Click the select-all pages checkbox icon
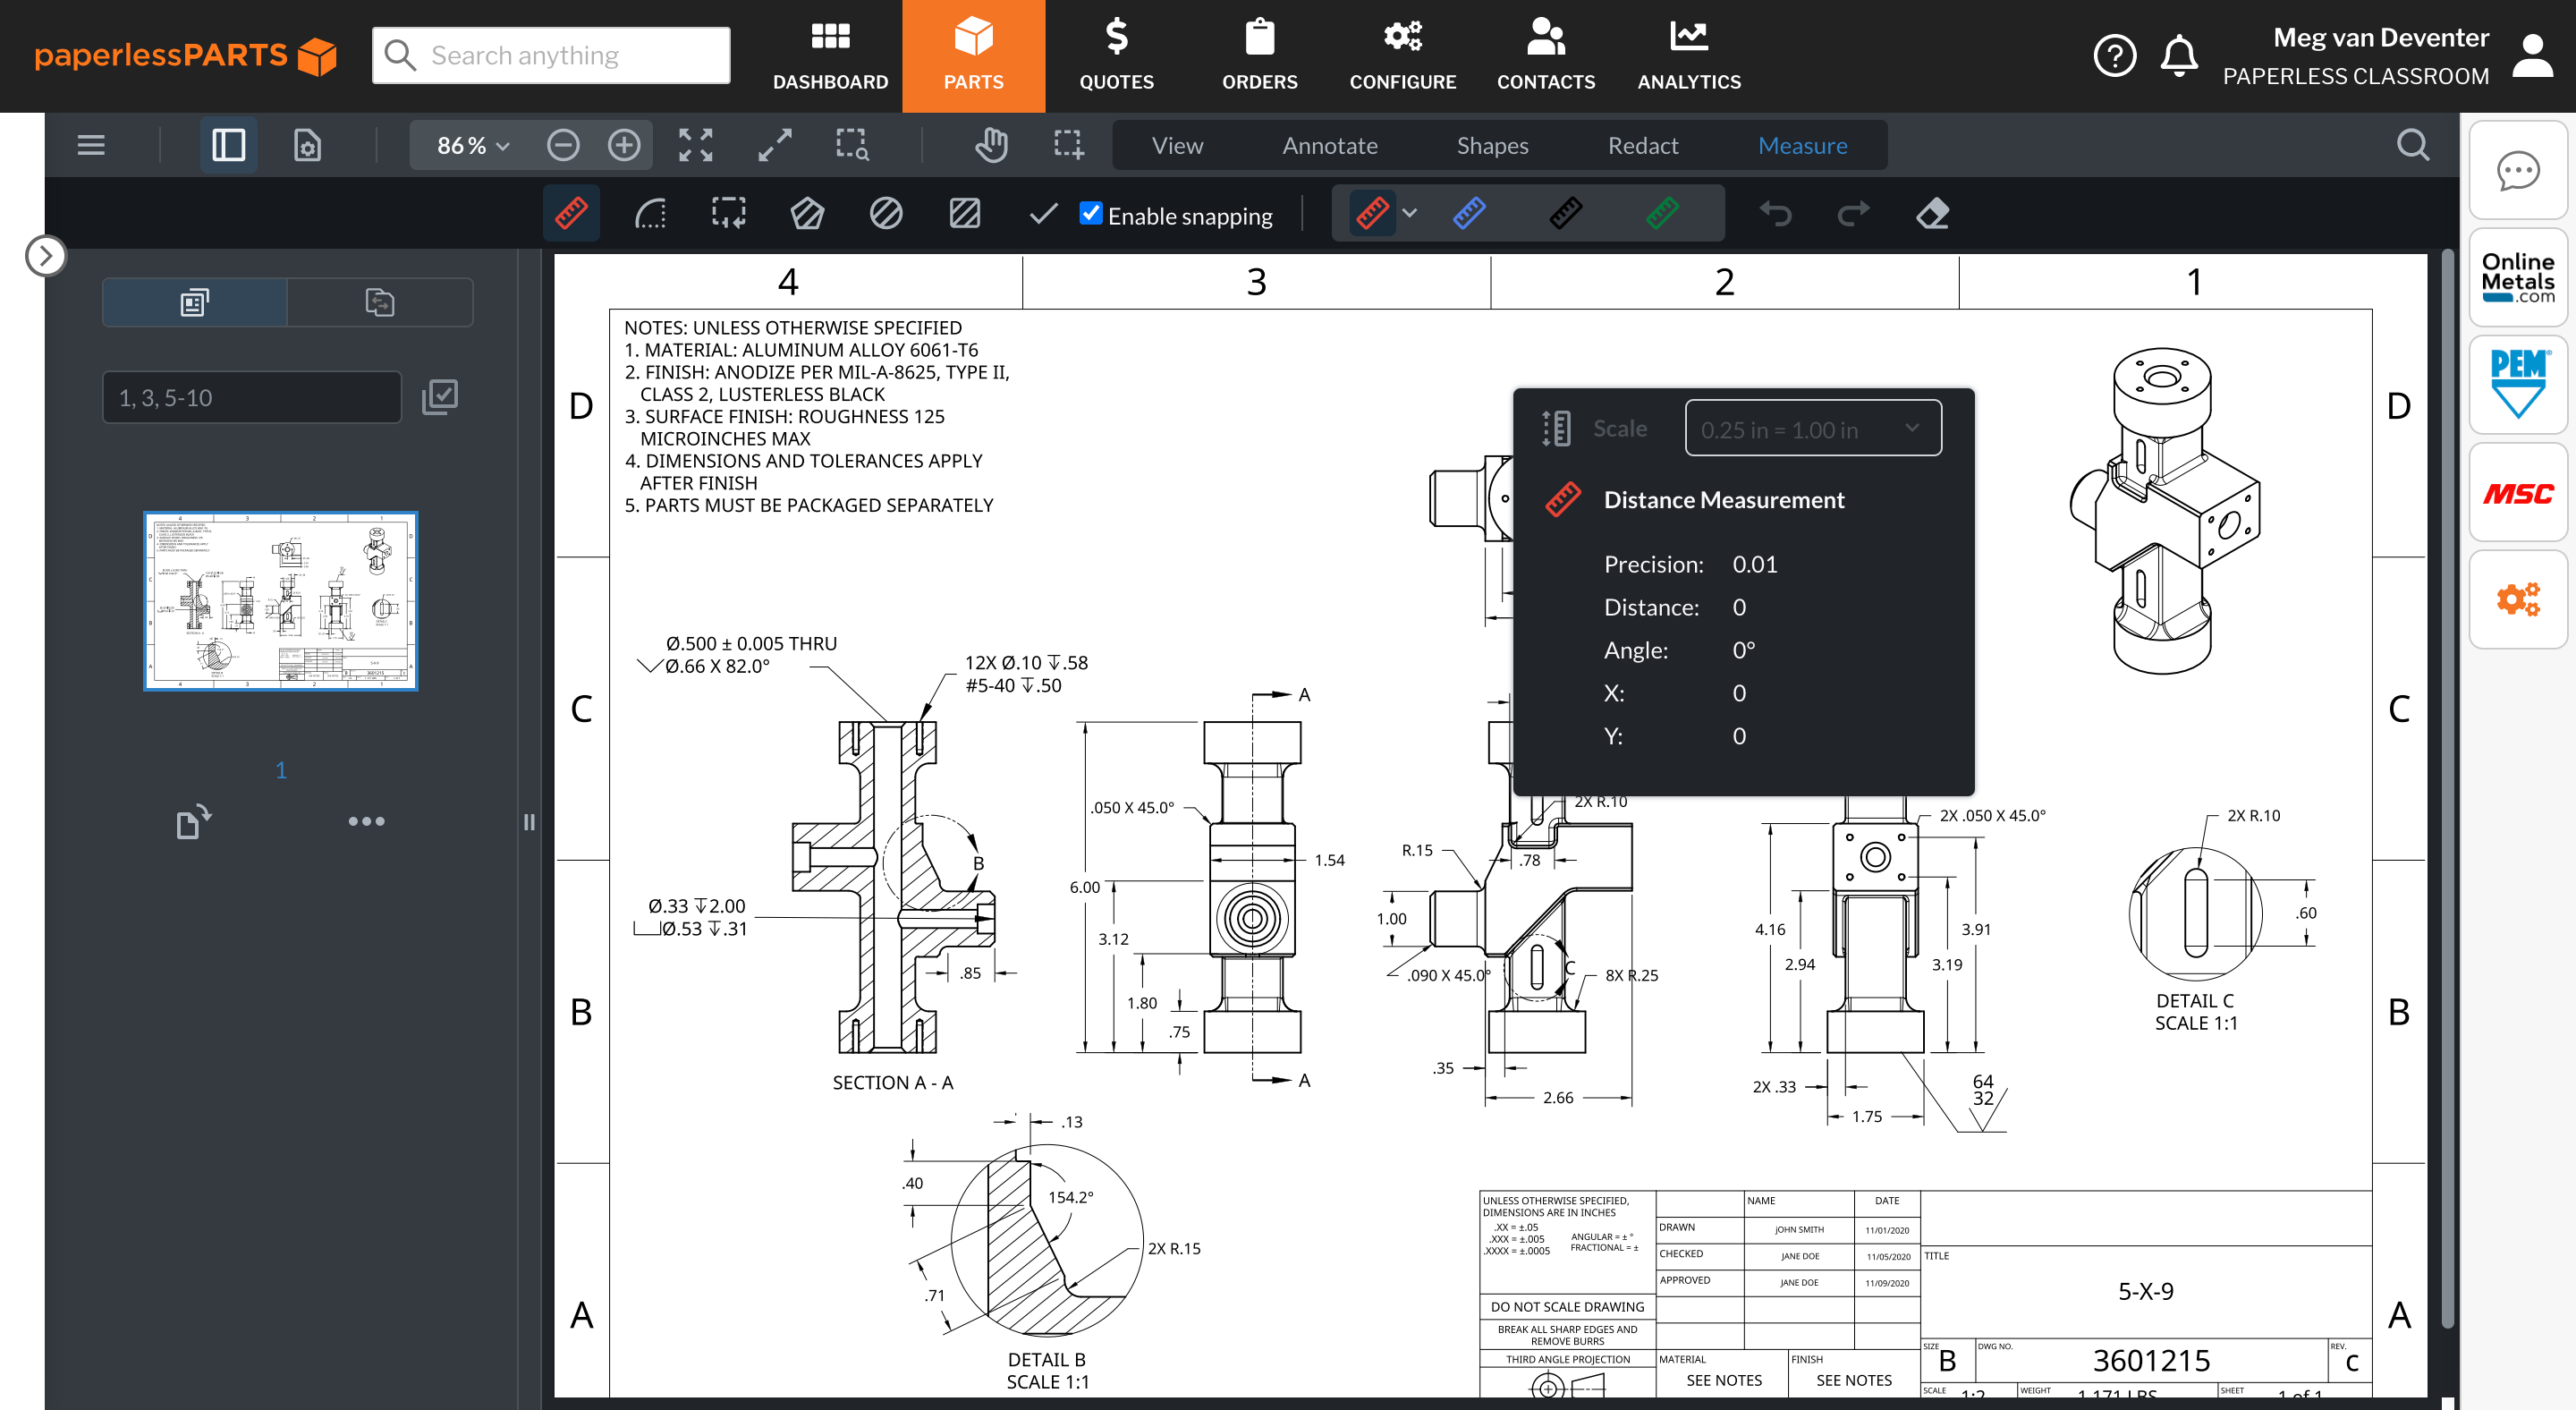The height and width of the screenshot is (1410, 2576). (440, 397)
